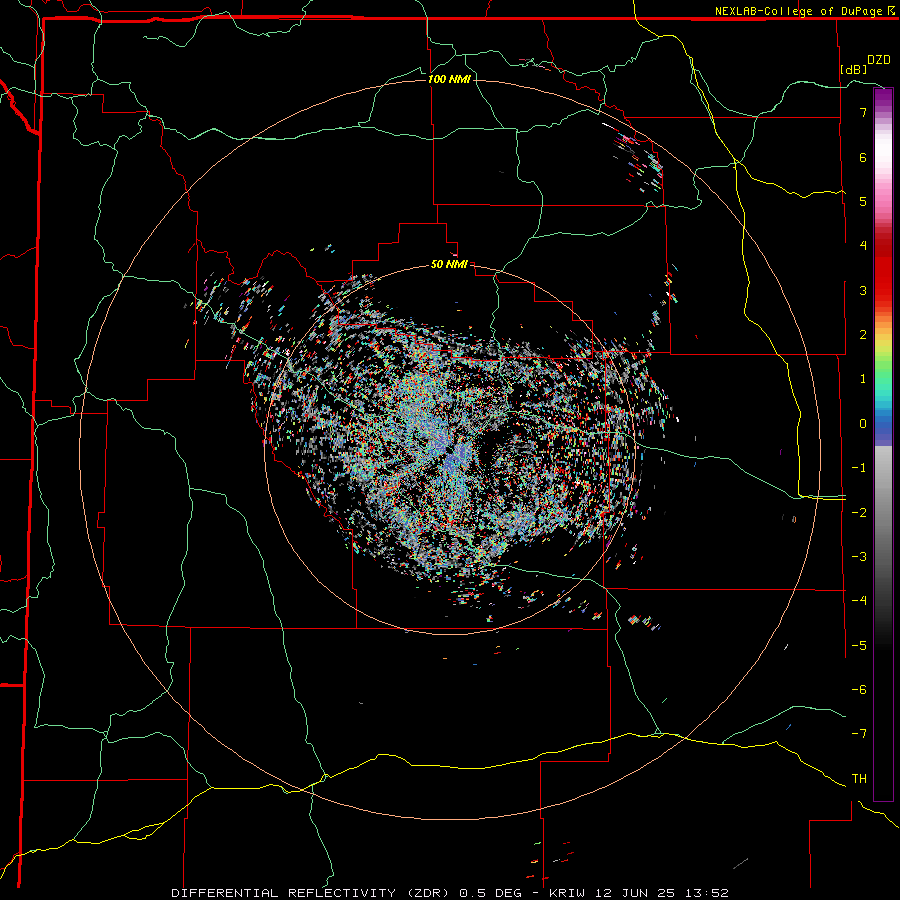The image size is (900, 900).
Task: Click the -7 value on the color scale
Action: [x=859, y=734]
